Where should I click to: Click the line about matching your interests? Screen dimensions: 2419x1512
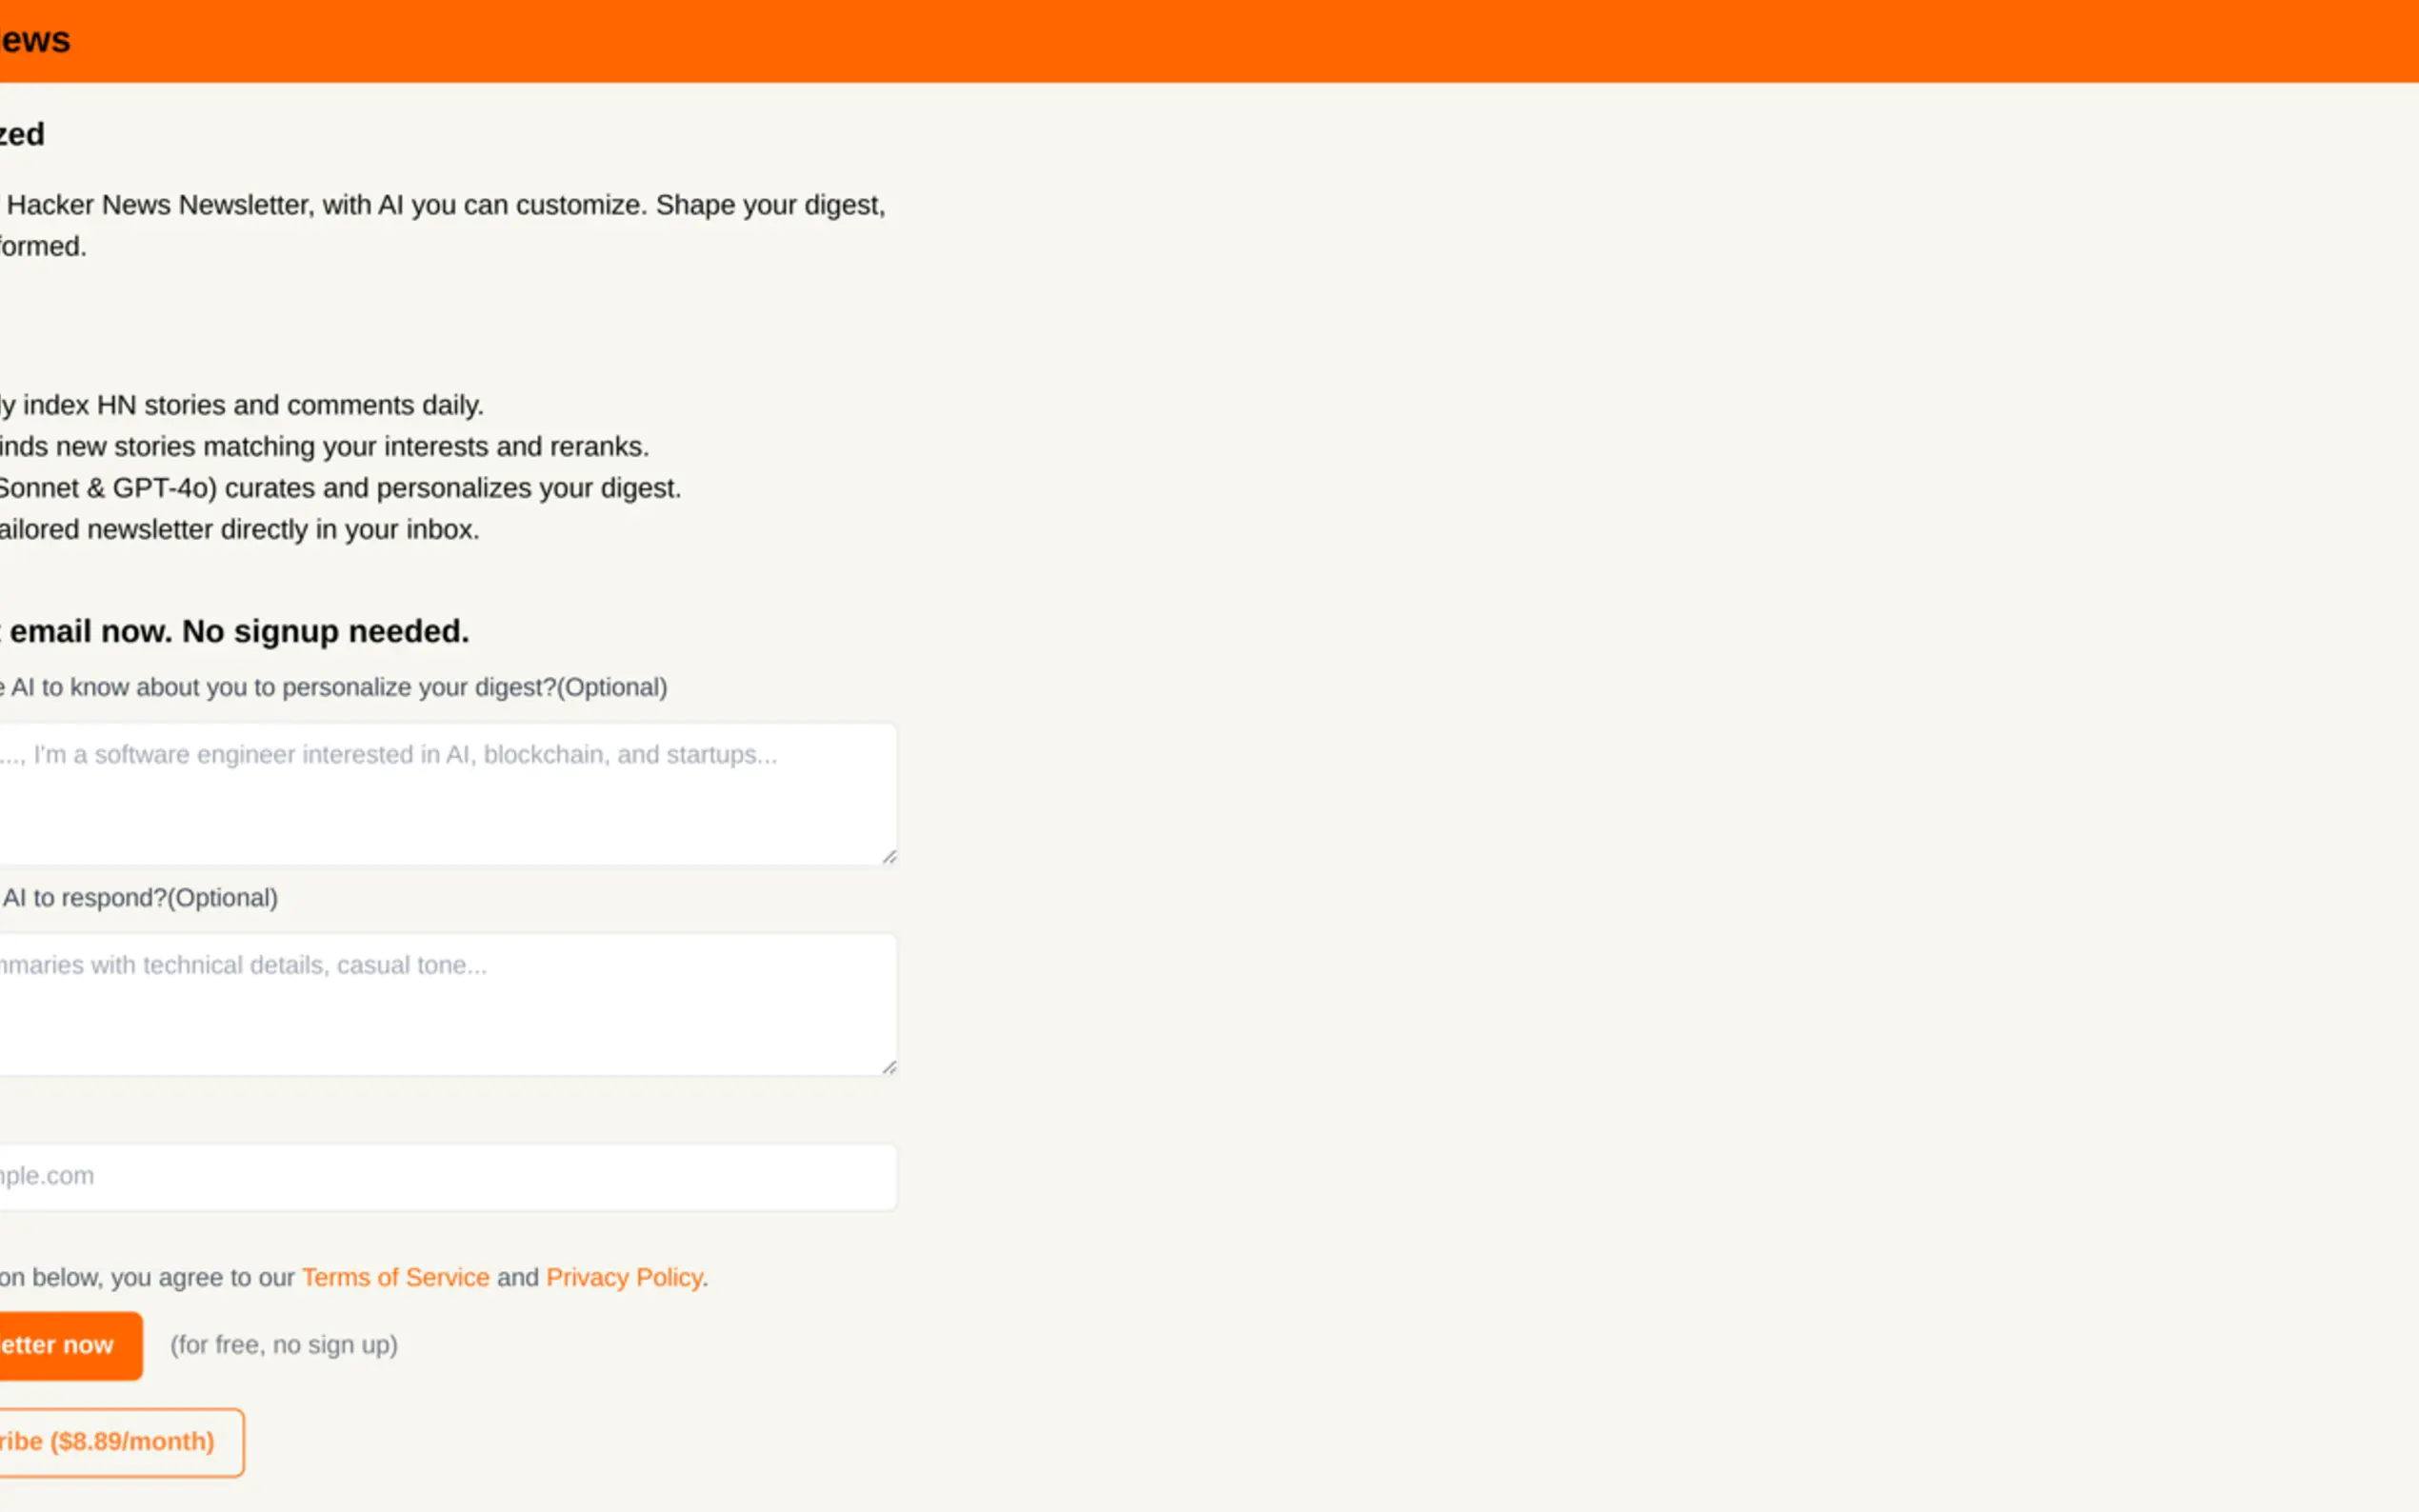[x=324, y=446]
